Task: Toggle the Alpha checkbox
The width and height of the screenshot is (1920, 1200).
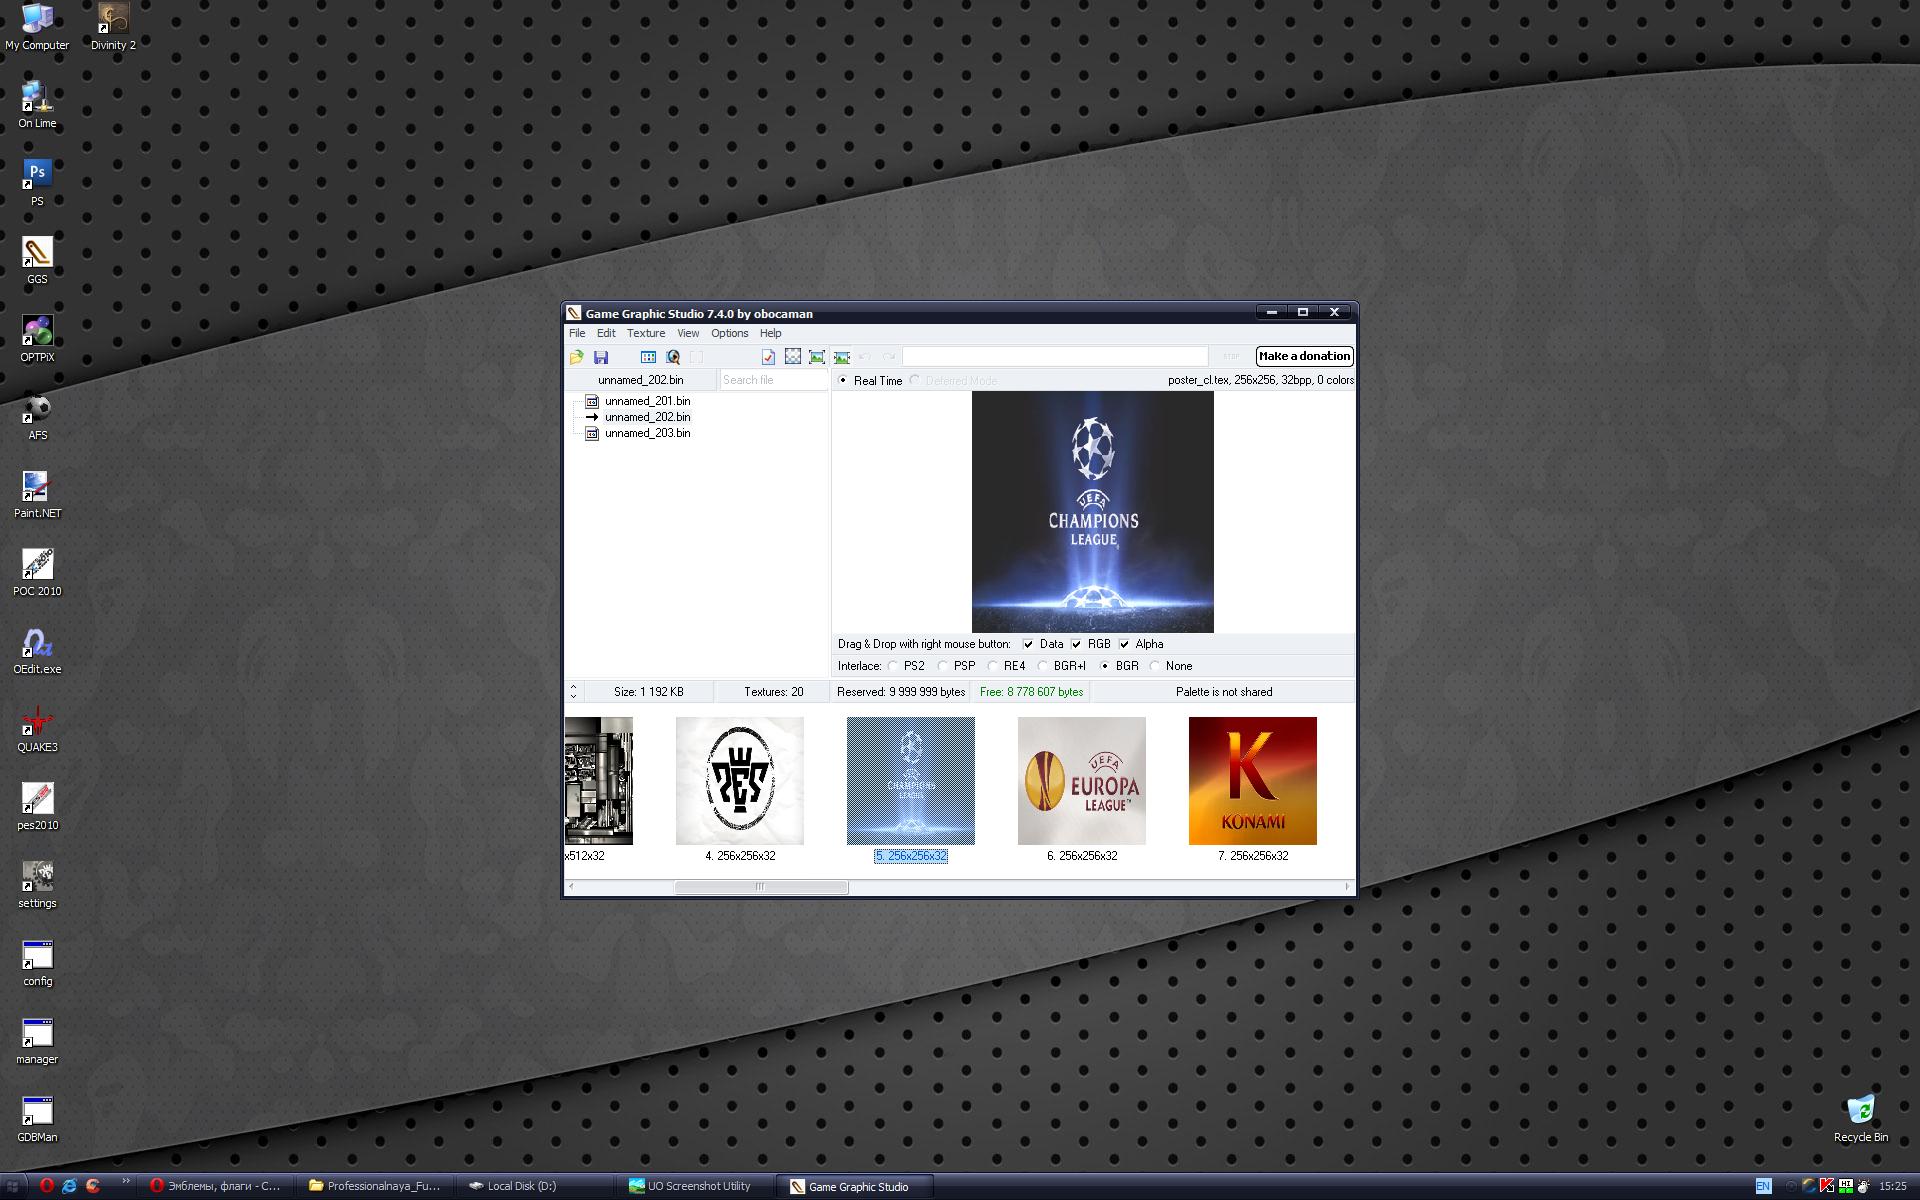Action: 1124,645
